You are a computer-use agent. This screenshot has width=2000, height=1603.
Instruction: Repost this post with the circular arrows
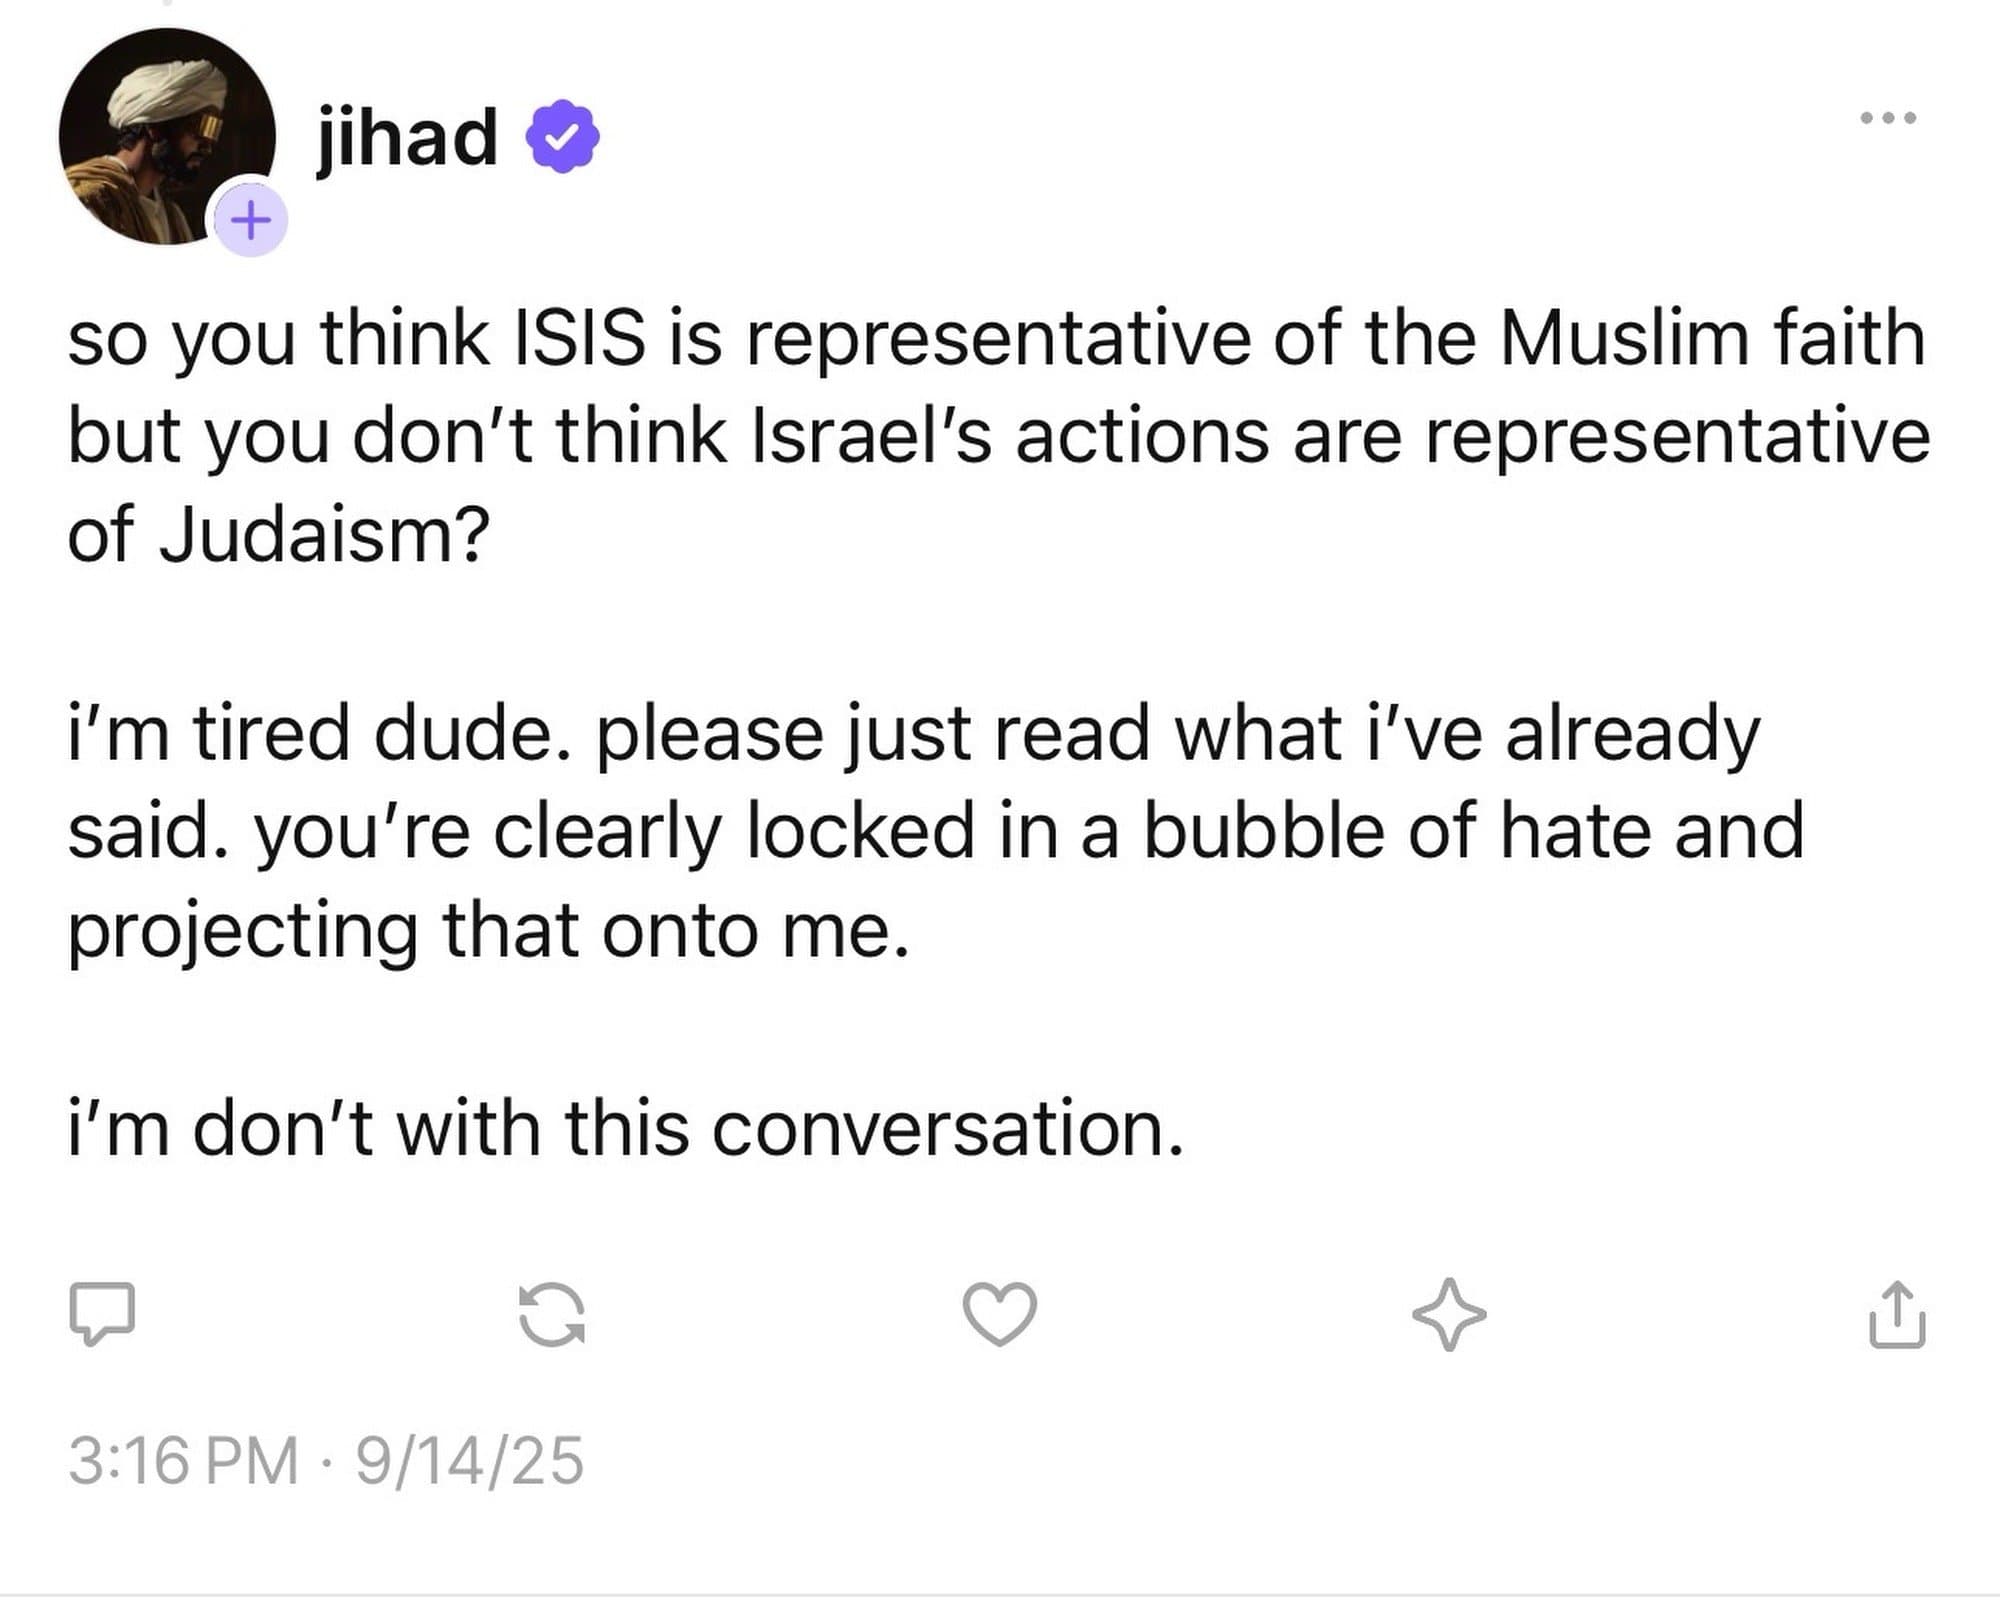[x=552, y=1314]
